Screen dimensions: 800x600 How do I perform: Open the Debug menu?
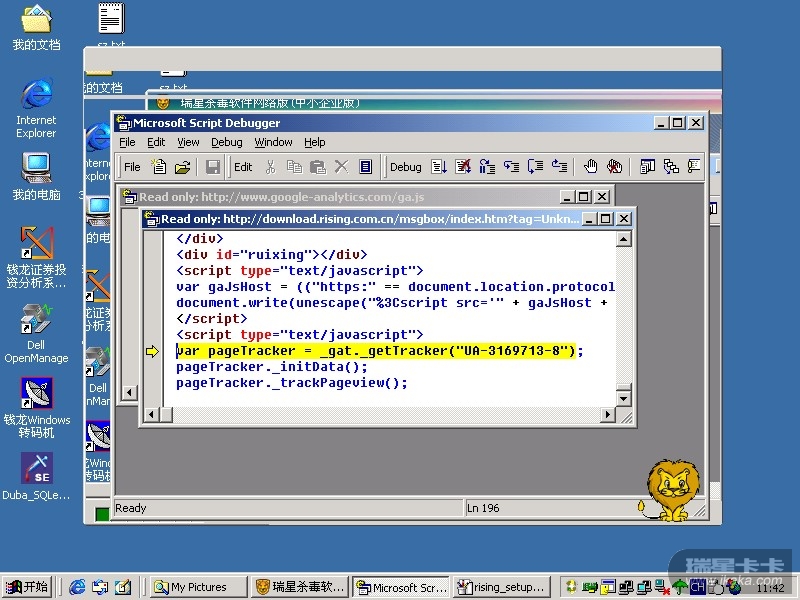227,142
